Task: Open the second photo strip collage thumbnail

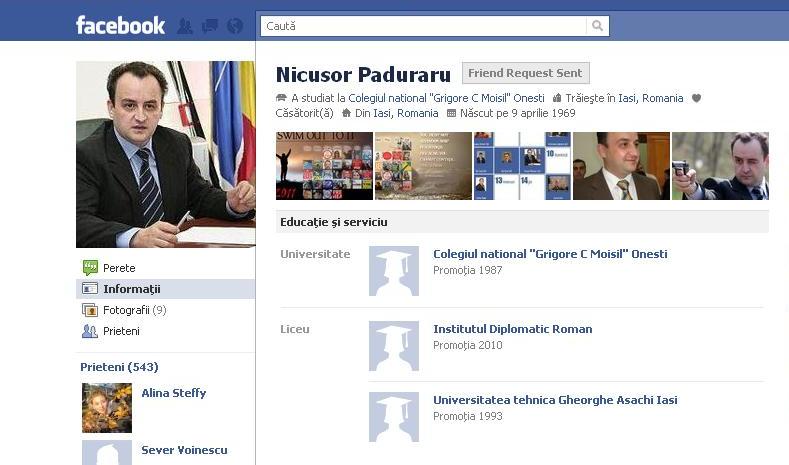Action: click(423, 166)
